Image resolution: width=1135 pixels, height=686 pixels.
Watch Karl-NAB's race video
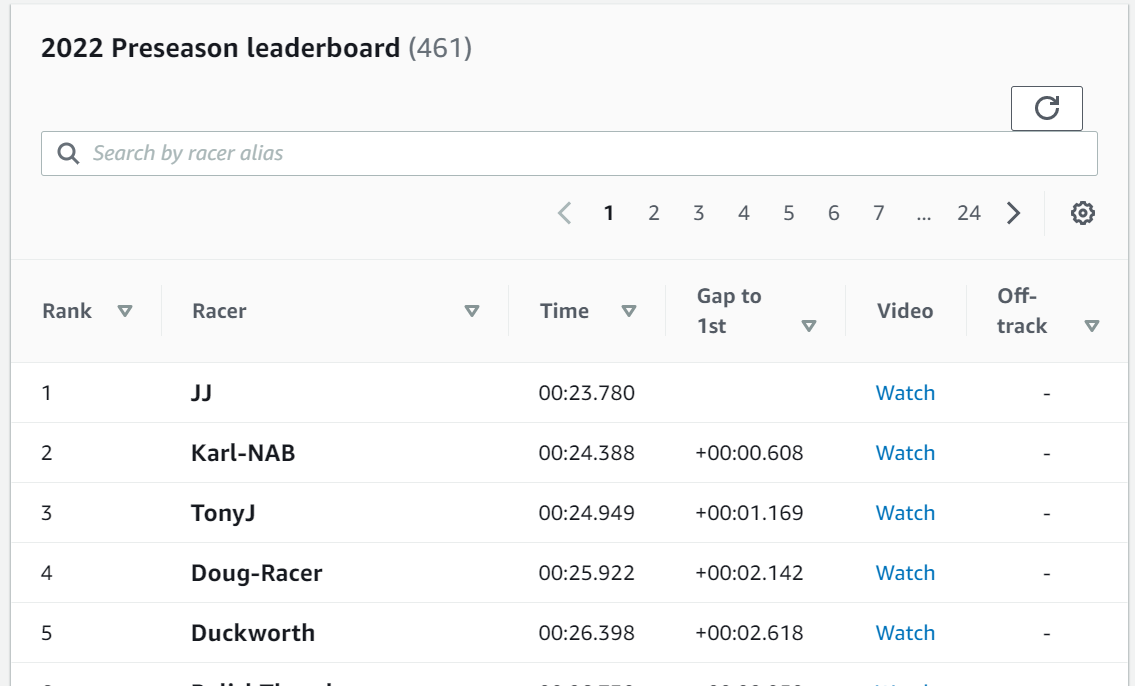coord(906,453)
